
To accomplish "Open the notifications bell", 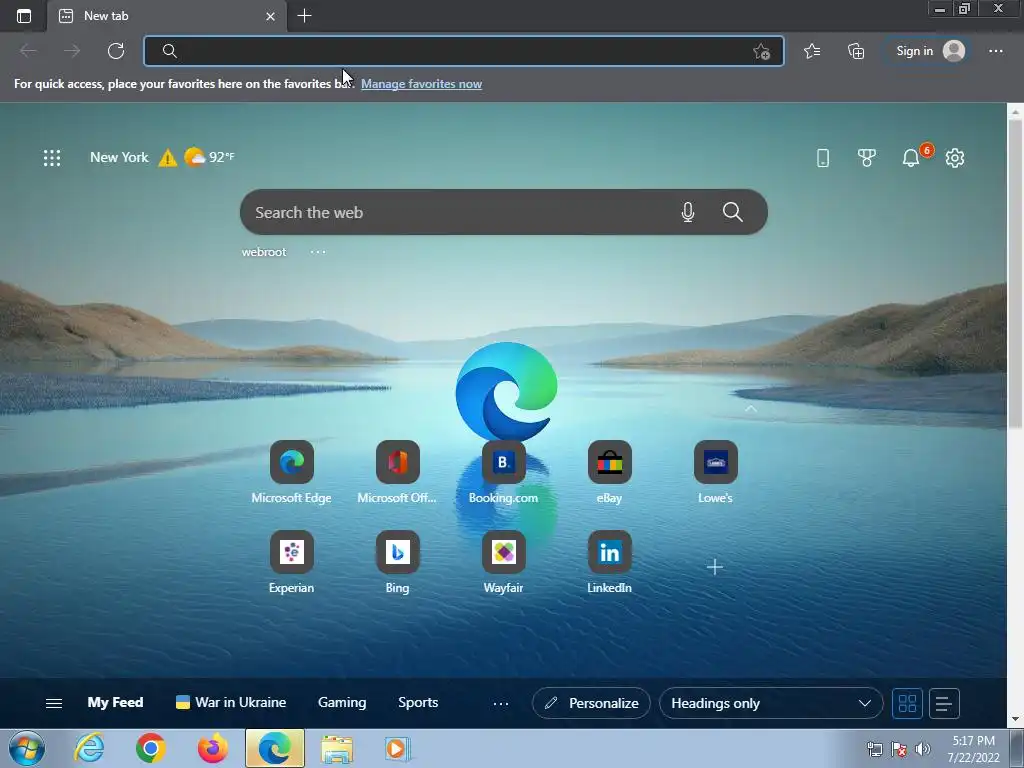I will coord(911,157).
